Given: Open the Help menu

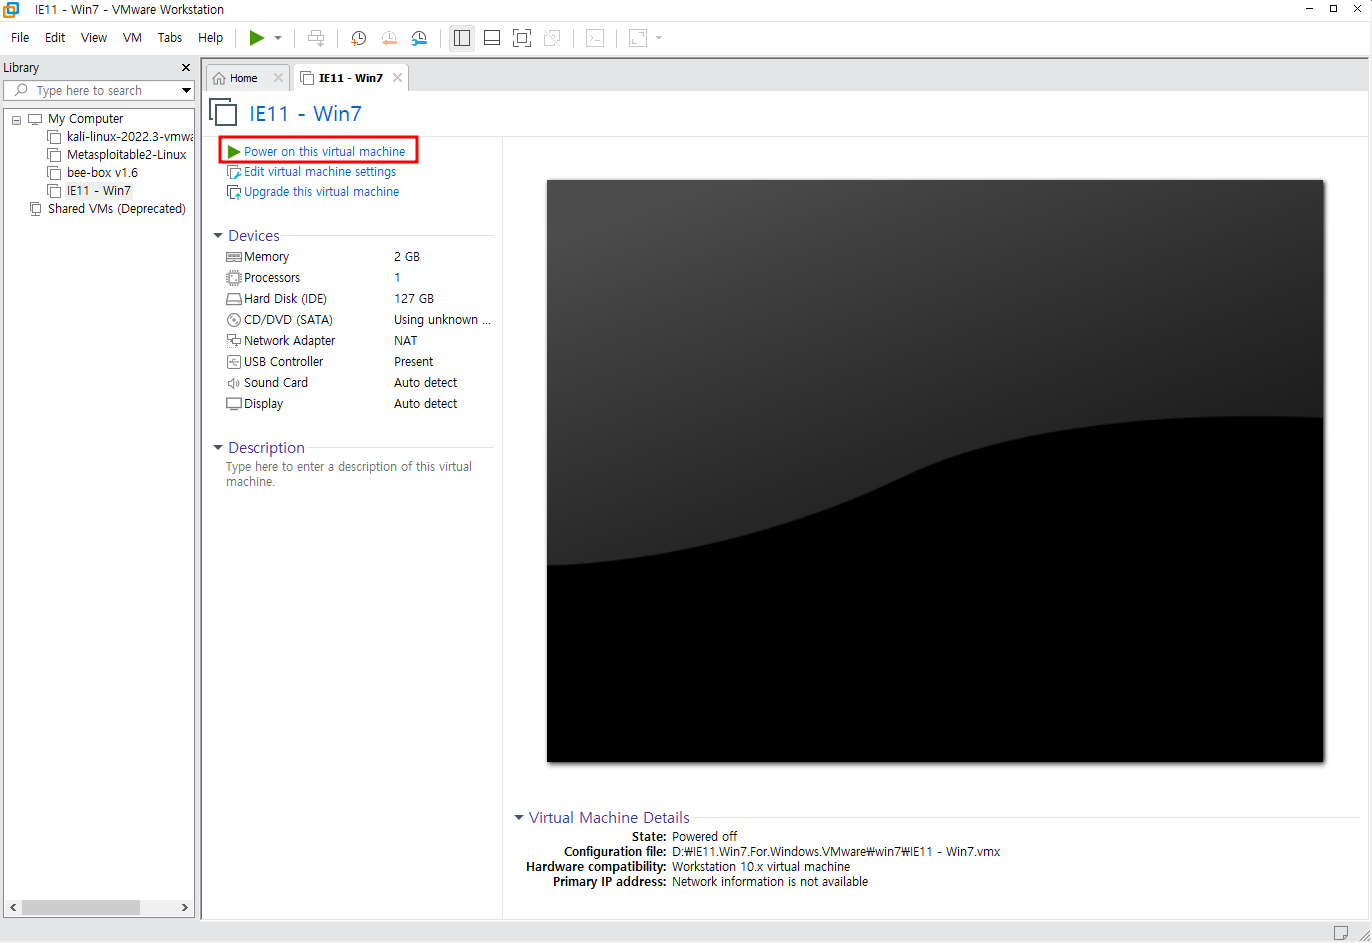Looking at the screenshot, I should [x=211, y=38].
